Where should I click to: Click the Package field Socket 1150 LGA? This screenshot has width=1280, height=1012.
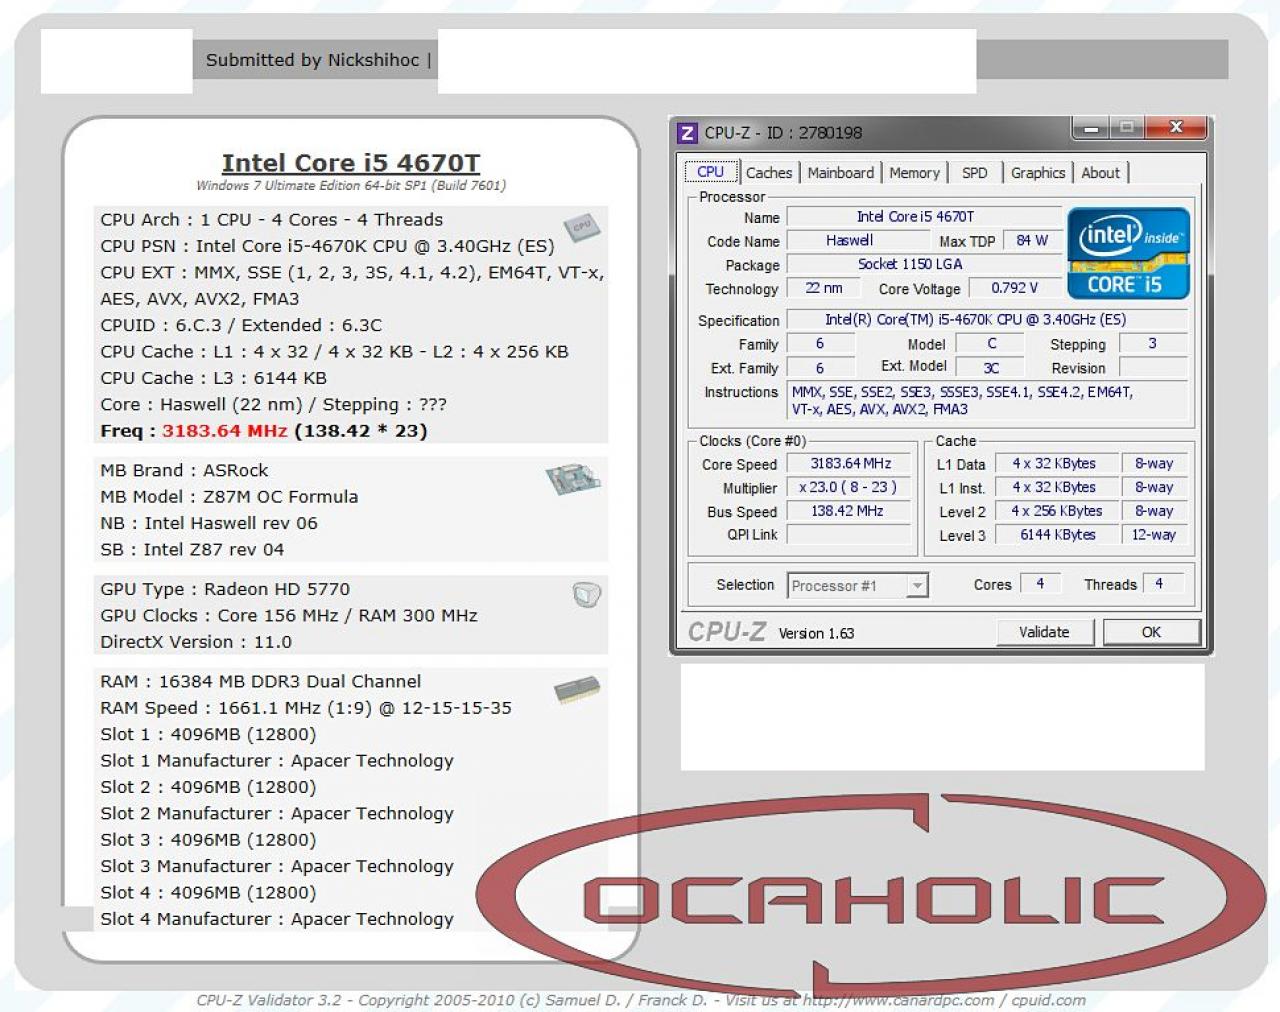[924, 265]
